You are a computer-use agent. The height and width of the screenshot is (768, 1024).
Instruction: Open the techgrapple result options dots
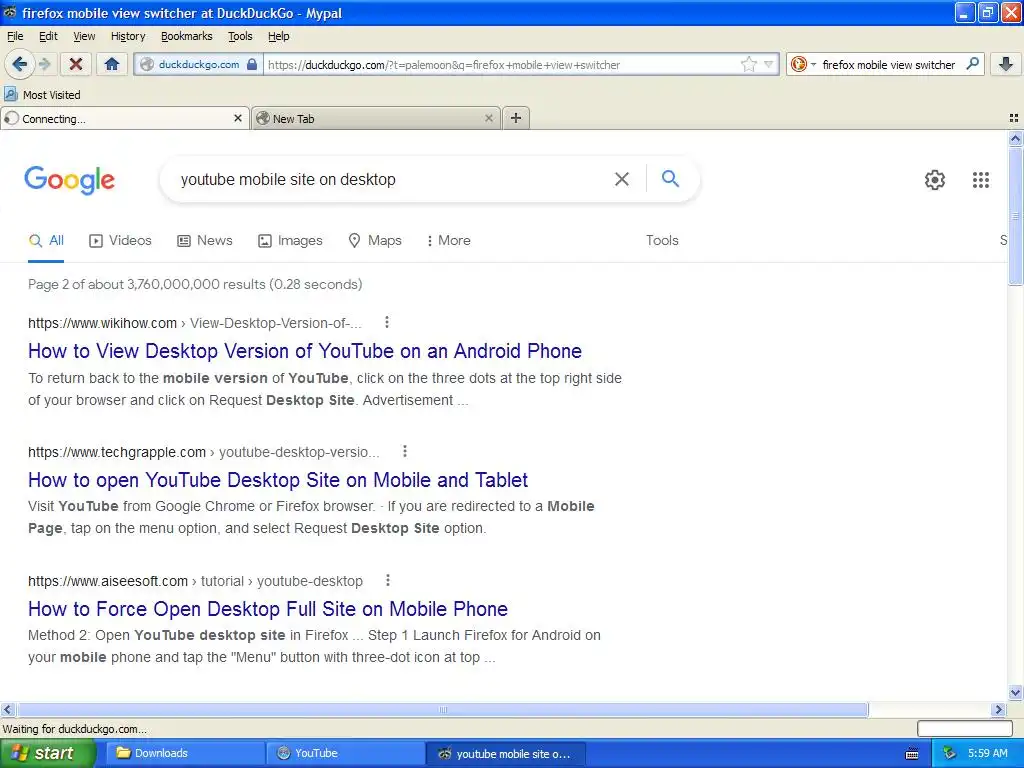(x=405, y=451)
